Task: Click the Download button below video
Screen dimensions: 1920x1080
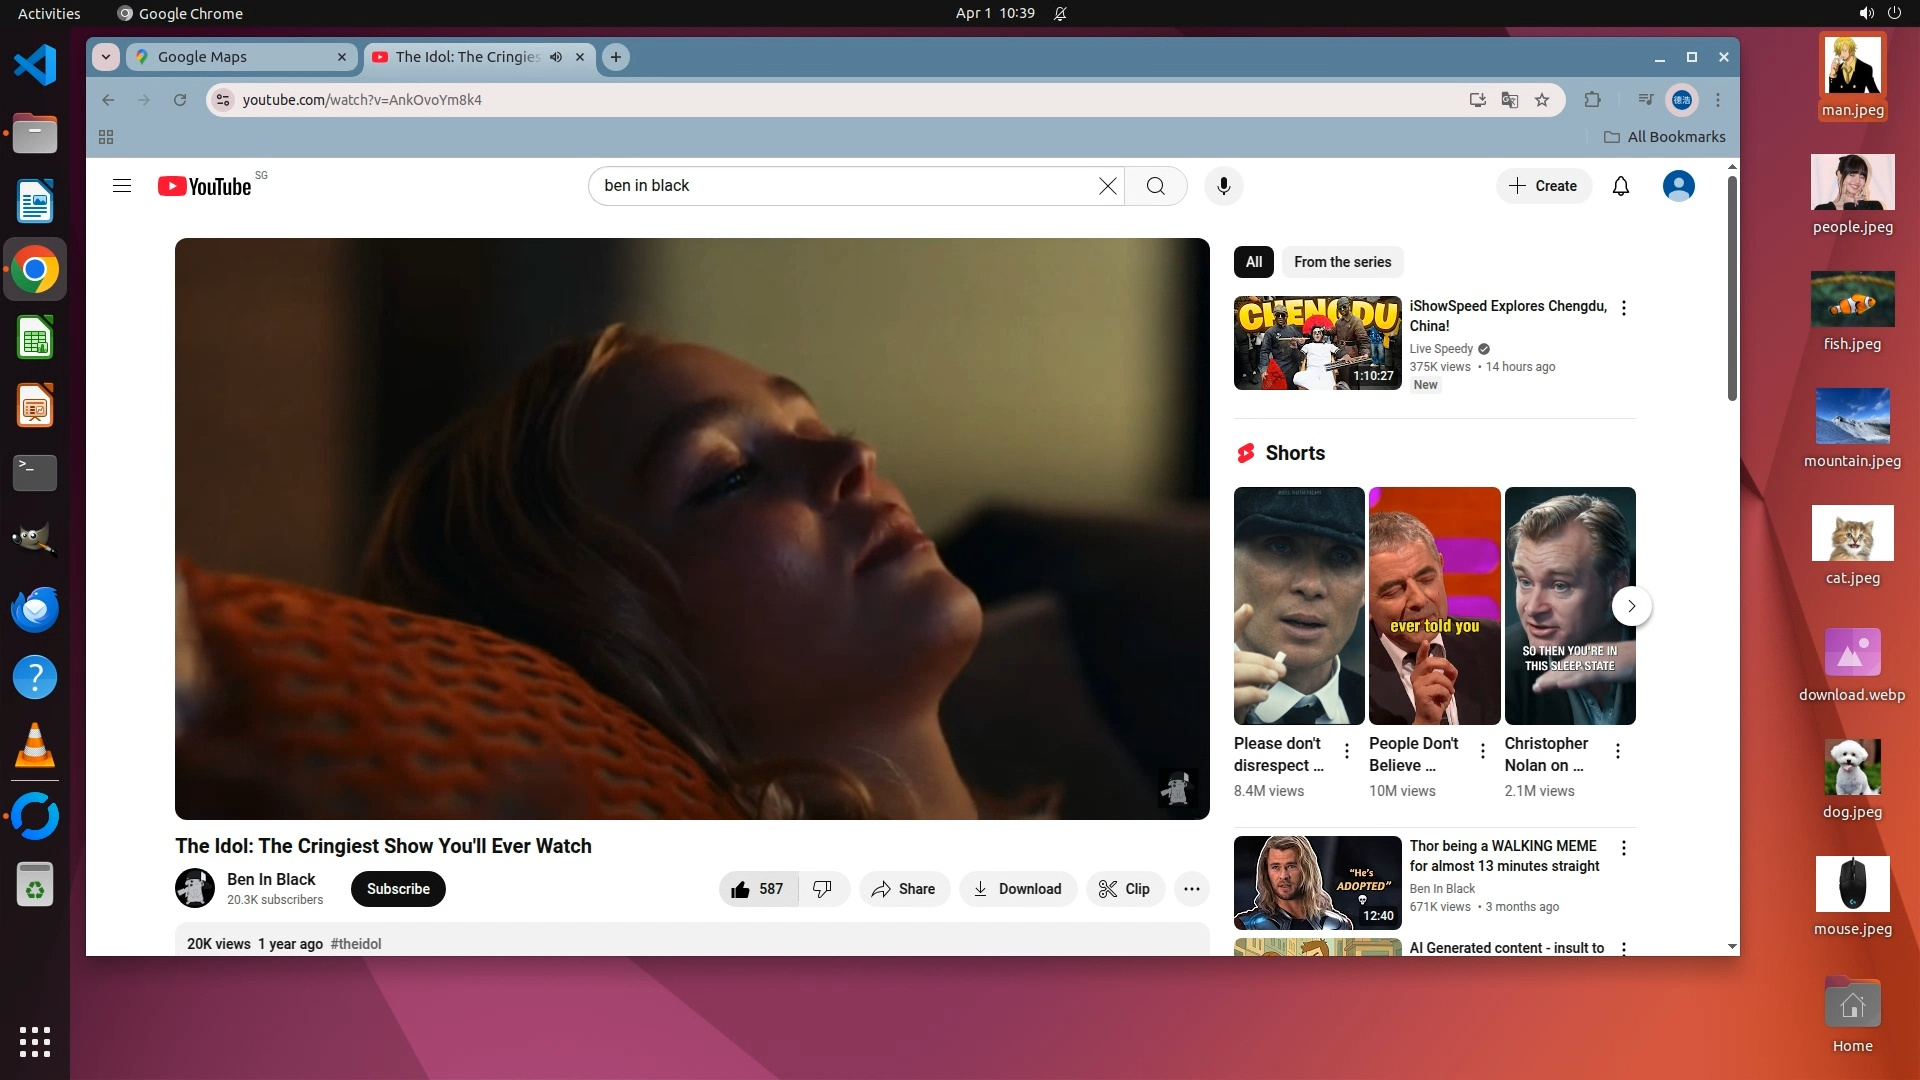Action: click(1017, 889)
